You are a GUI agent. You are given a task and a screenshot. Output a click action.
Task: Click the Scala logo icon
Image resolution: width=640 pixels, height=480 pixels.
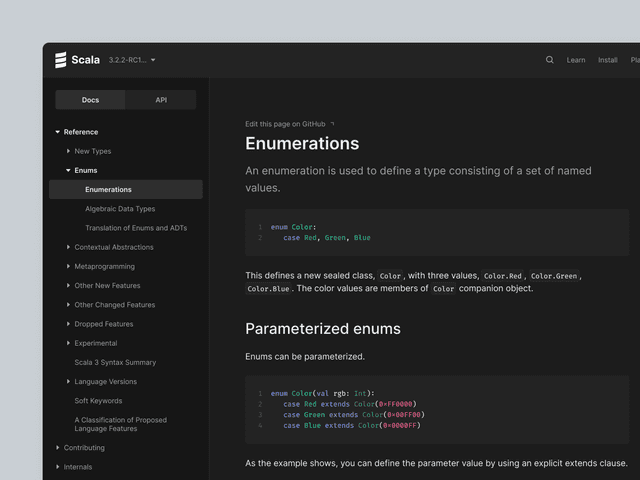61,60
